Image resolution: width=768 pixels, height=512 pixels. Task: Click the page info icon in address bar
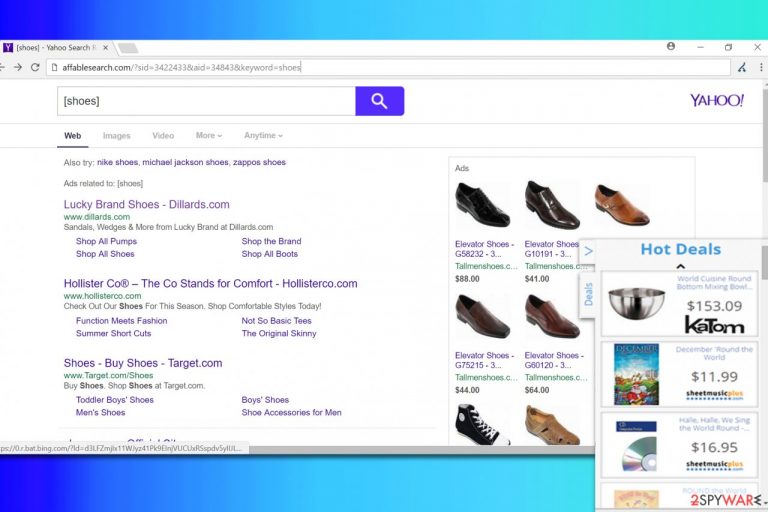[x=54, y=68]
